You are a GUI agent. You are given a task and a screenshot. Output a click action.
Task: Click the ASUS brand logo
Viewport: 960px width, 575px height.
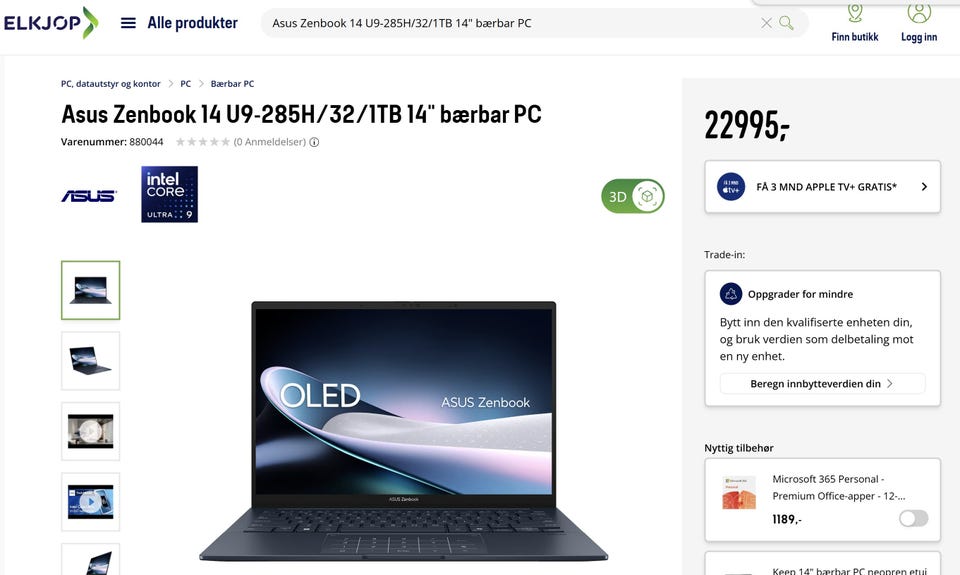[89, 195]
